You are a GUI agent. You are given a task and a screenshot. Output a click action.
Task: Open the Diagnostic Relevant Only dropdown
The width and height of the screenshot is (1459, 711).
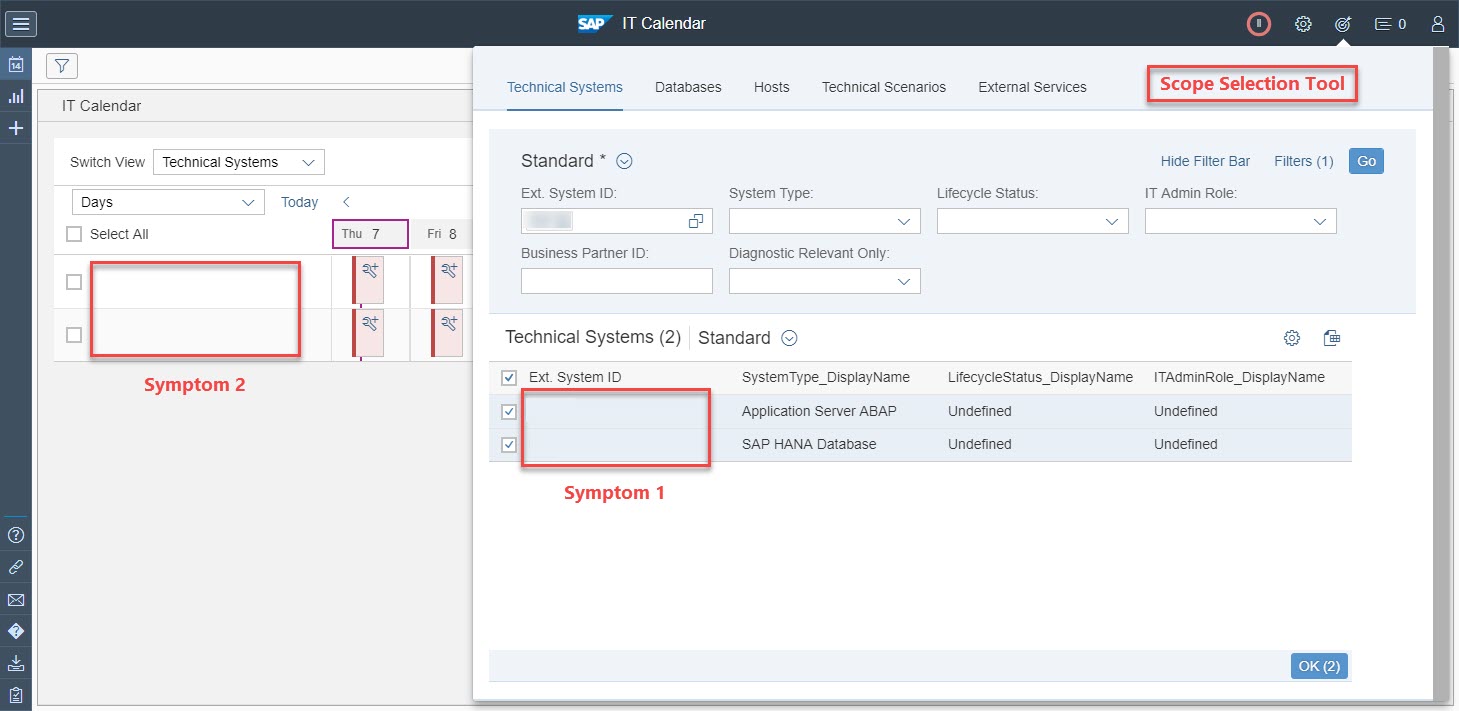tap(825, 281)
